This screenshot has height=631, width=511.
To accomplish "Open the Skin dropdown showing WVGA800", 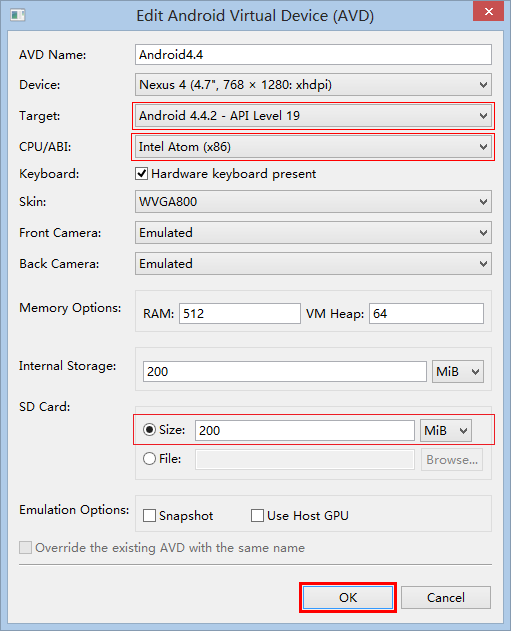I will (313, 202).
